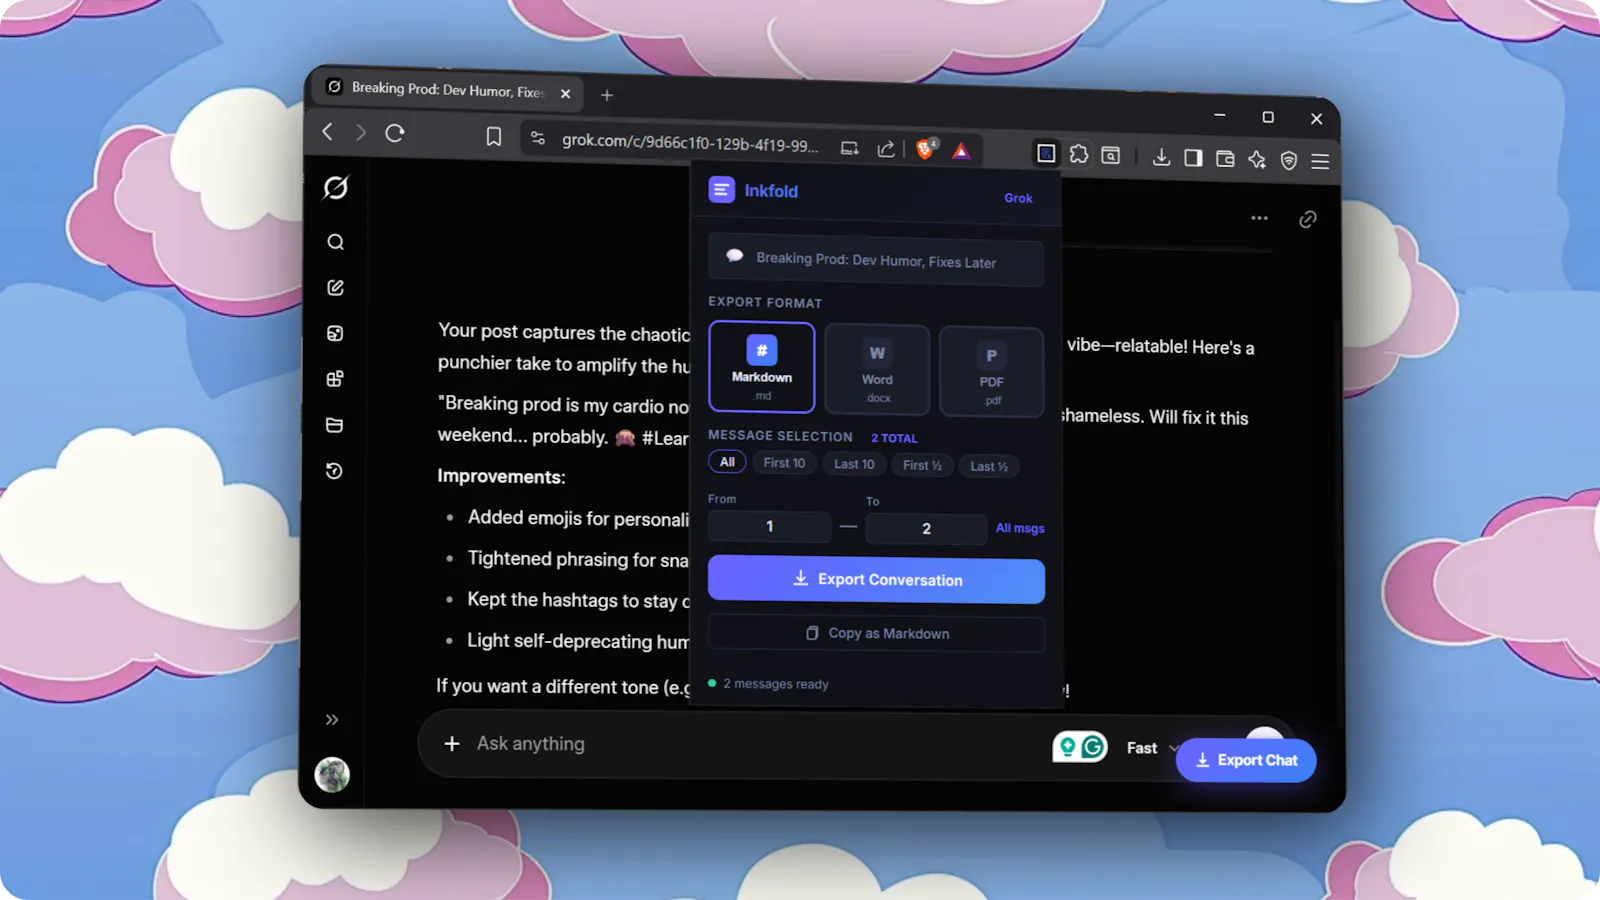Viewport: 1600px width, 900px height.
Task: Toggle the browser sidebar panel icon
Action: (x=1193, y=158)
